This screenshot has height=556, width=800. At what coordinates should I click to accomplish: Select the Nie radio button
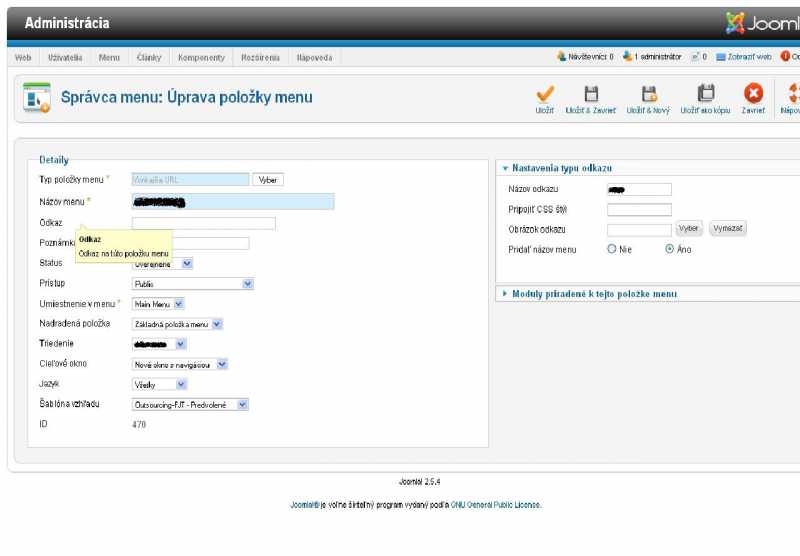click(612, 249)
